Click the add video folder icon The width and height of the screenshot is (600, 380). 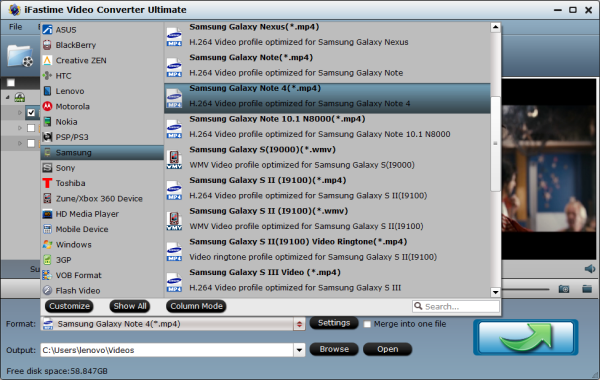20,56
